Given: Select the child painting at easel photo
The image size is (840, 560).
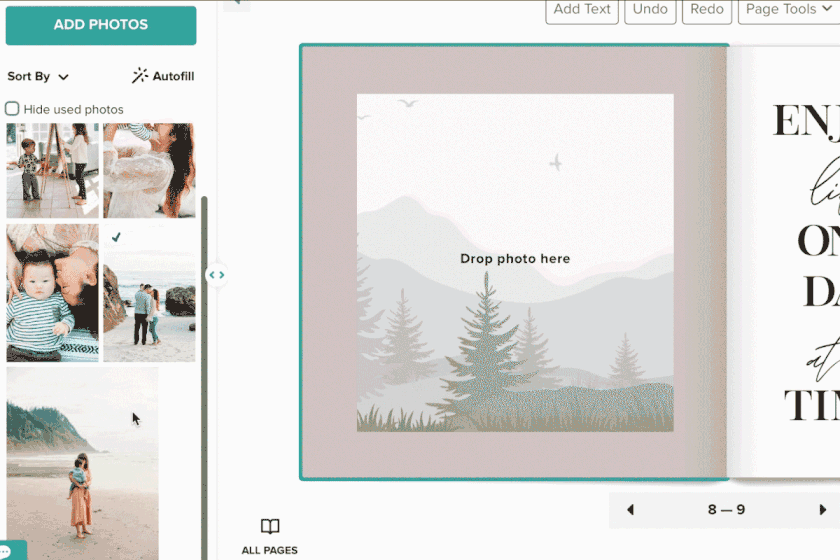Looking at the screenshot, I should tap(52, 170).
